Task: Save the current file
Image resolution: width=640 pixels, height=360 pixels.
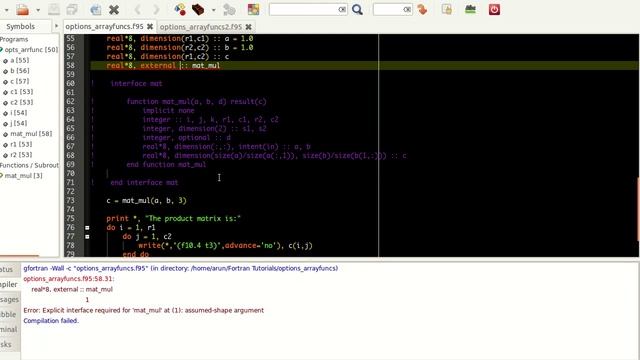Action: point(53,9)
